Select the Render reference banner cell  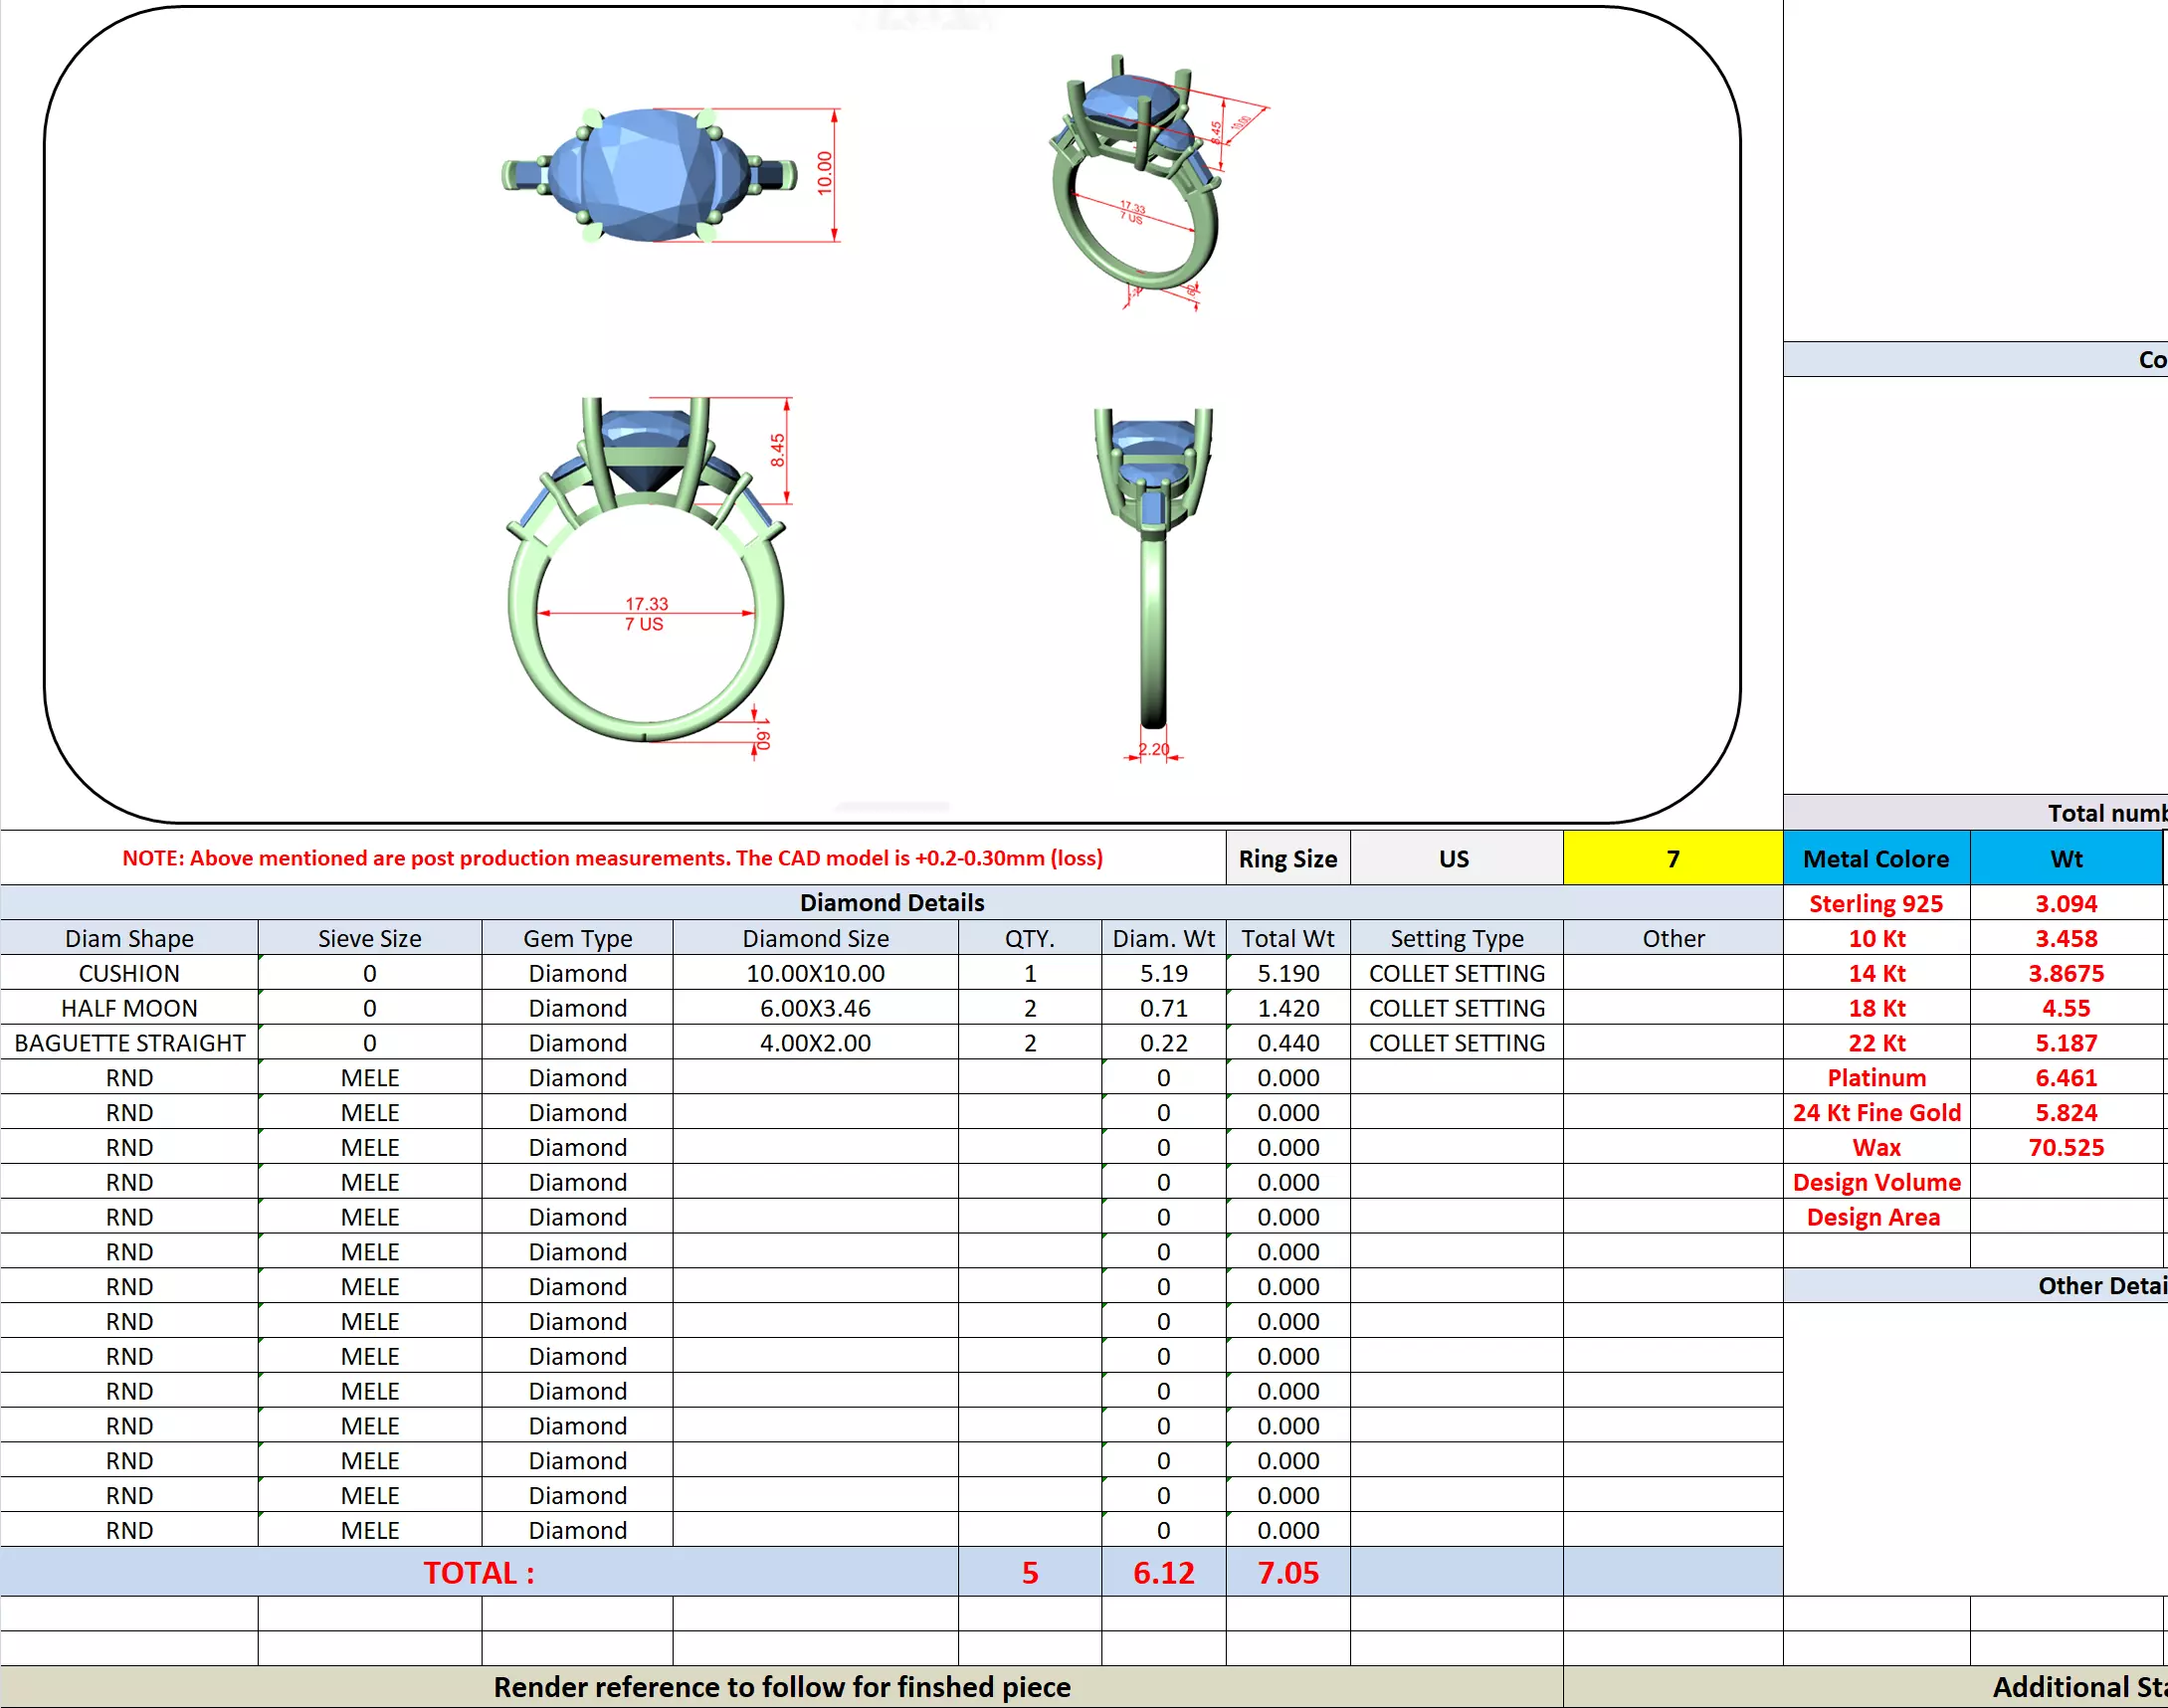[781, 1687]
